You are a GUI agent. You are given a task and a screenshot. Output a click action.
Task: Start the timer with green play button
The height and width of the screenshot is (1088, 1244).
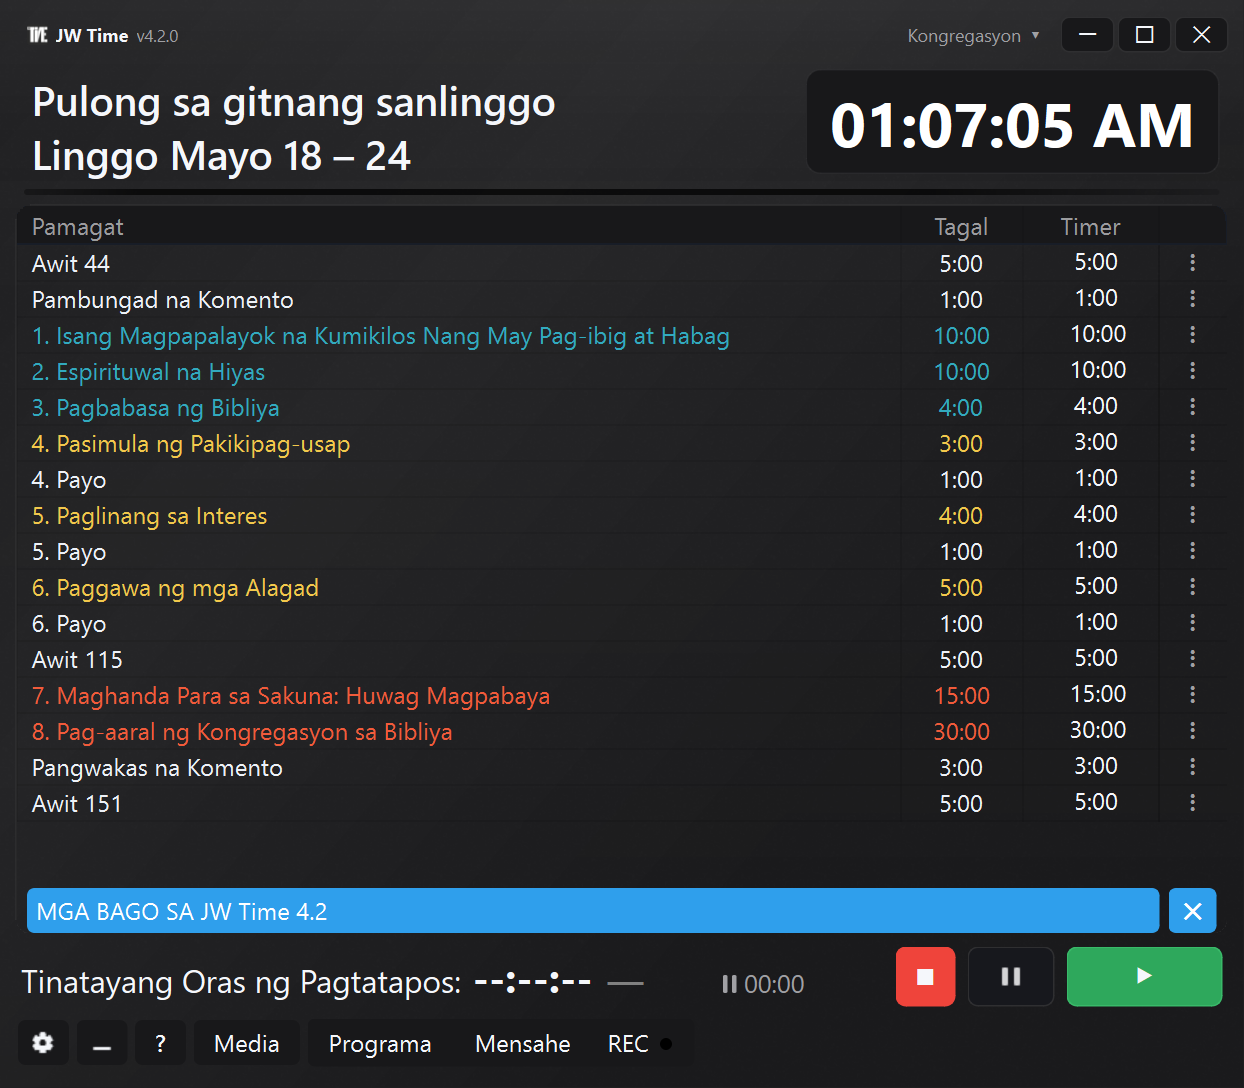tap(1144, 976)
